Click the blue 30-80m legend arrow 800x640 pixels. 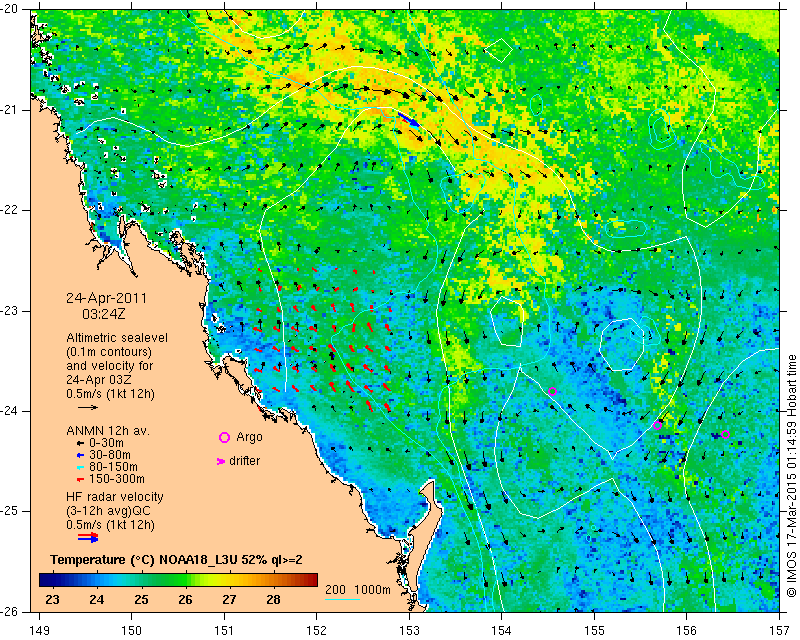point(80,455)
